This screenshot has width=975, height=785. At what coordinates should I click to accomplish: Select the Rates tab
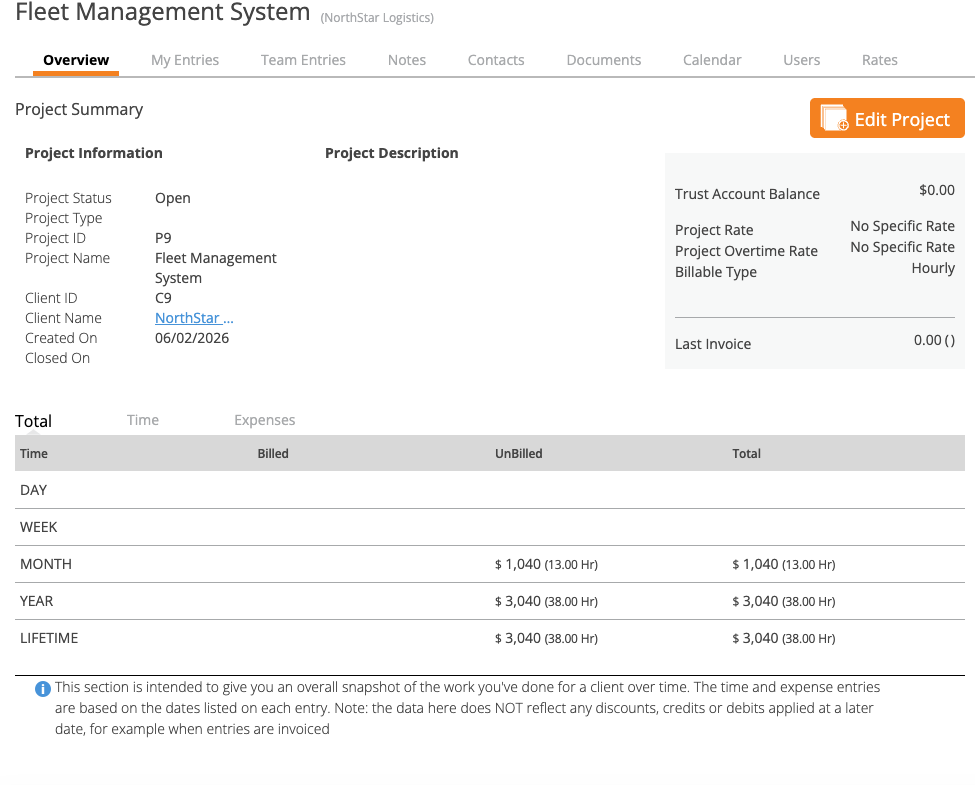(x=879, y=60)
